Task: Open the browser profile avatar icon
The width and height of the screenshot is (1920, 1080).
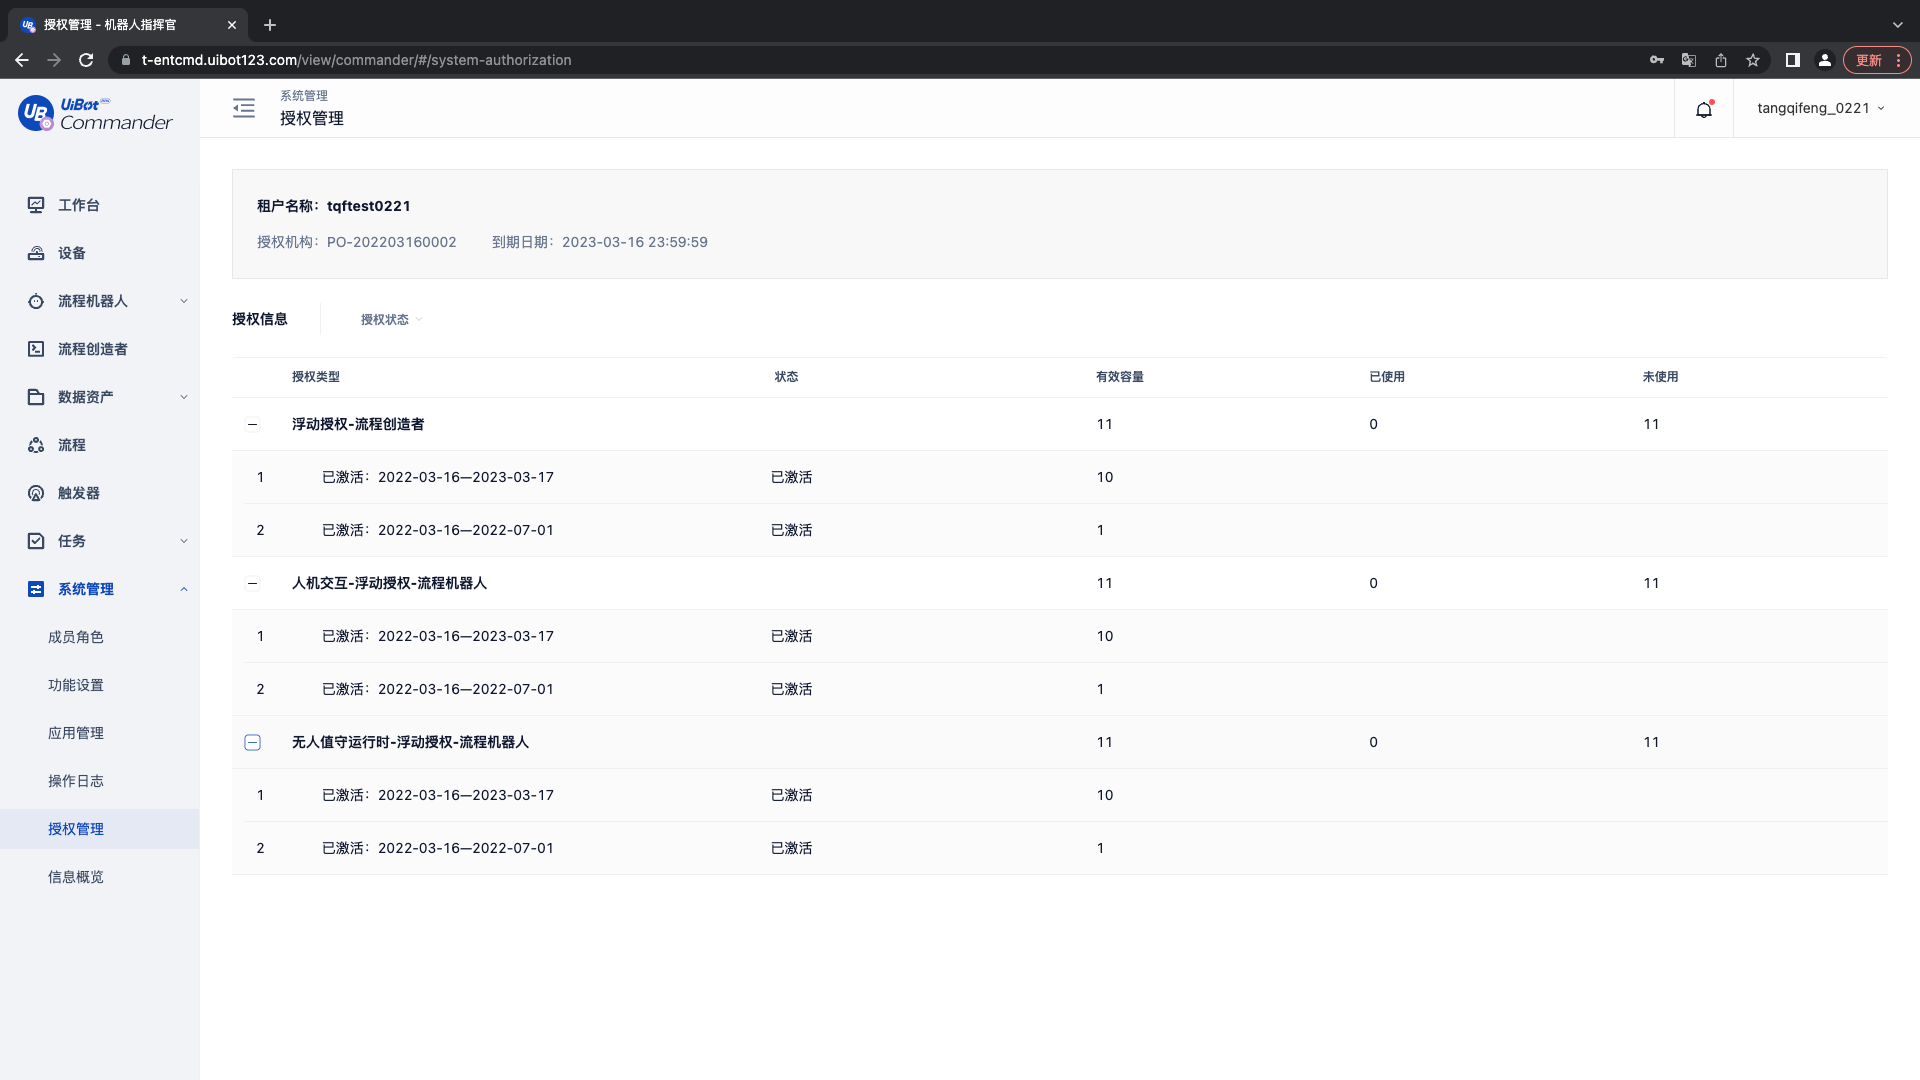Action: [1825, 60]
